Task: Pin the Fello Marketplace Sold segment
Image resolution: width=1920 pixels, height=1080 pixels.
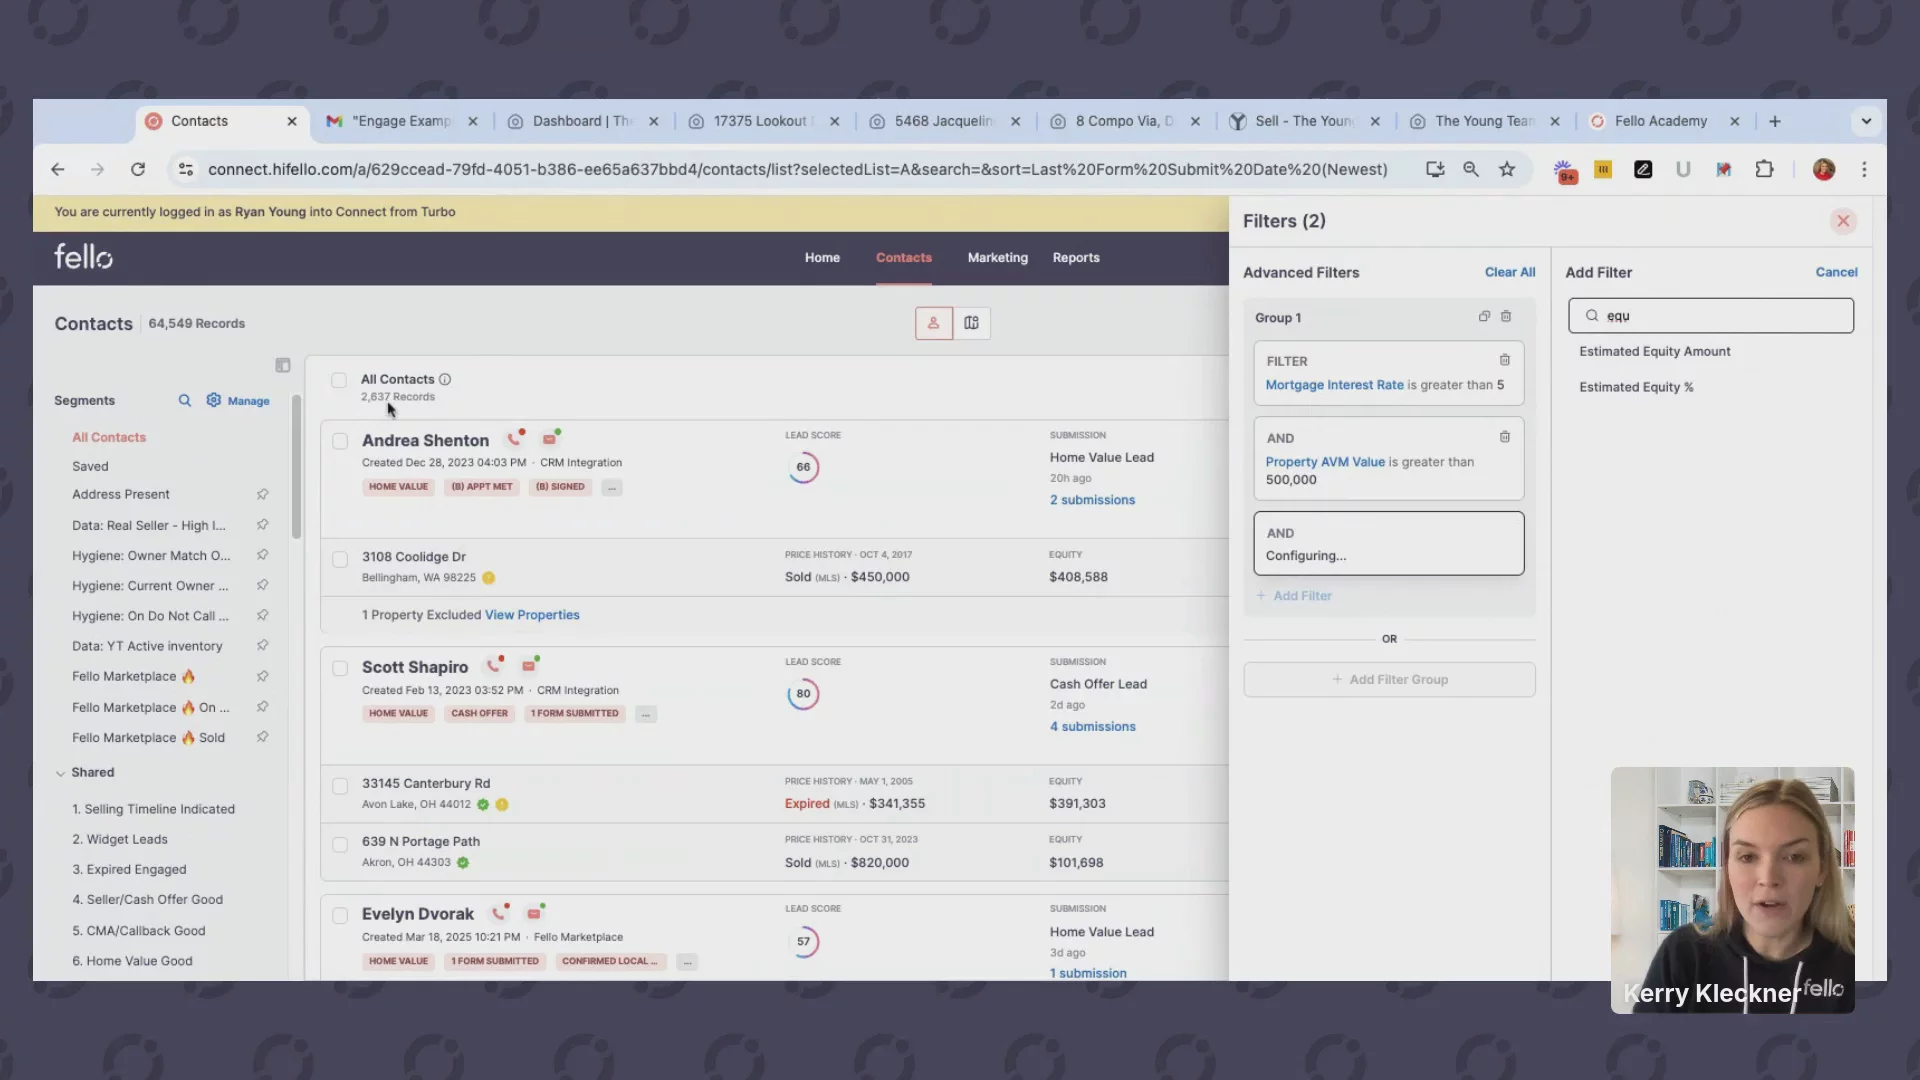Action: coord(262,737)
